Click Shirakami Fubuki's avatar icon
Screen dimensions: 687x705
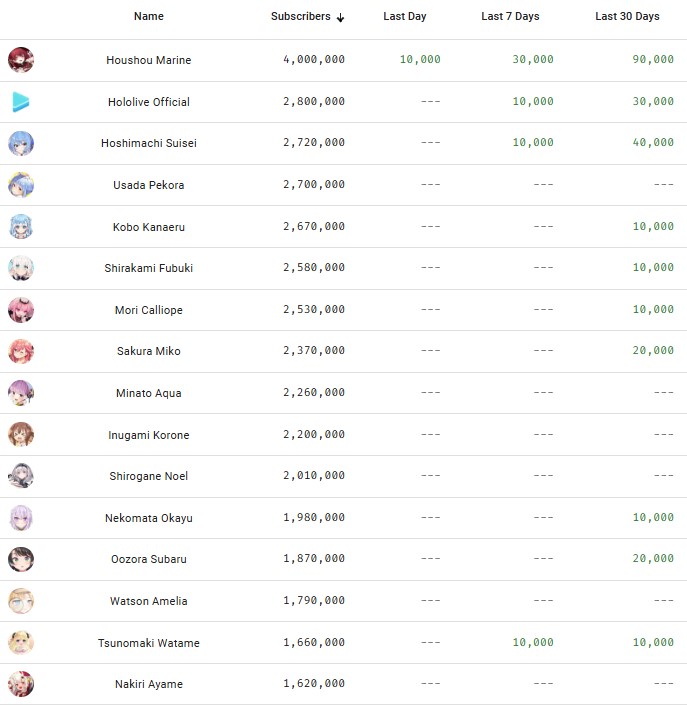click(21, 268)
